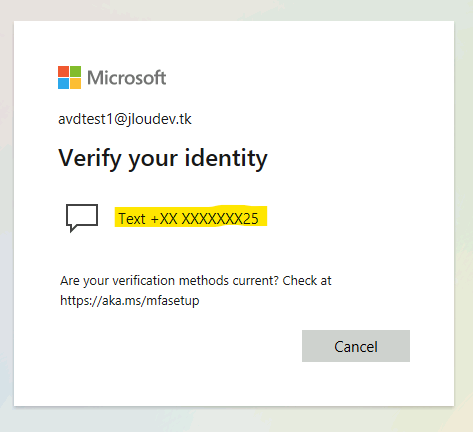The width and height of the screenshot is (473, 432).
Task: Click the Verify your identity heading
Action: 163,158
